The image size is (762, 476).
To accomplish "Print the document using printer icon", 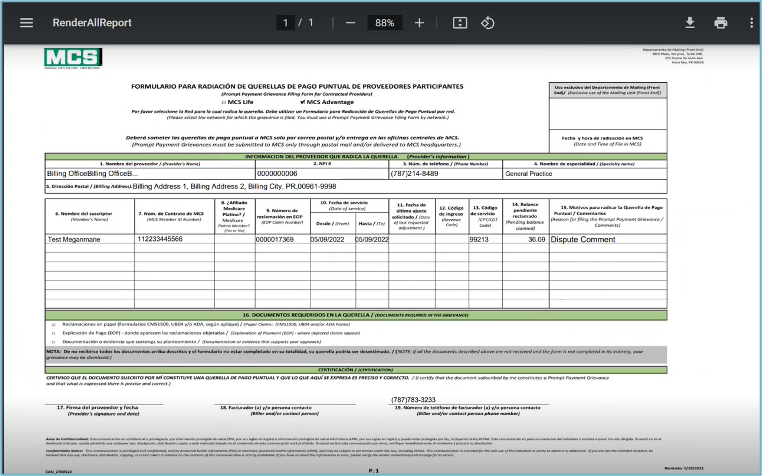I will point(720,23).
